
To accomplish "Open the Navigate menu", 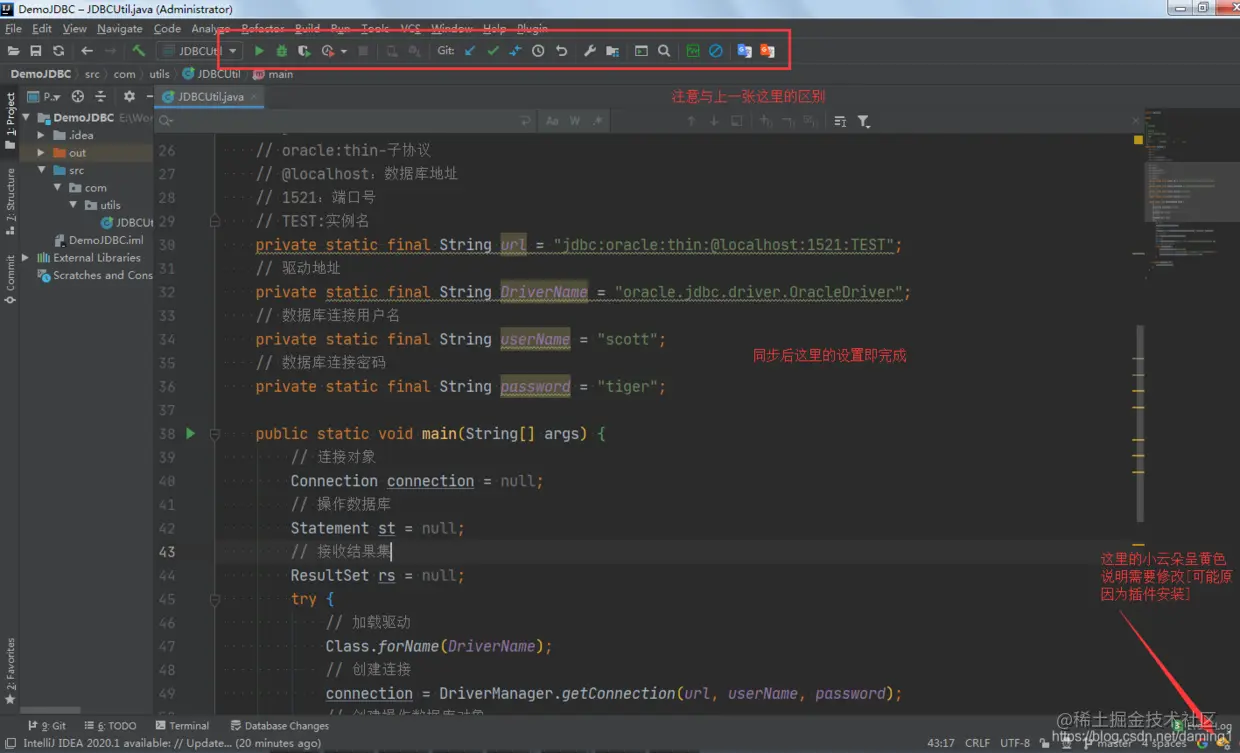I will [x=120, y=29].
